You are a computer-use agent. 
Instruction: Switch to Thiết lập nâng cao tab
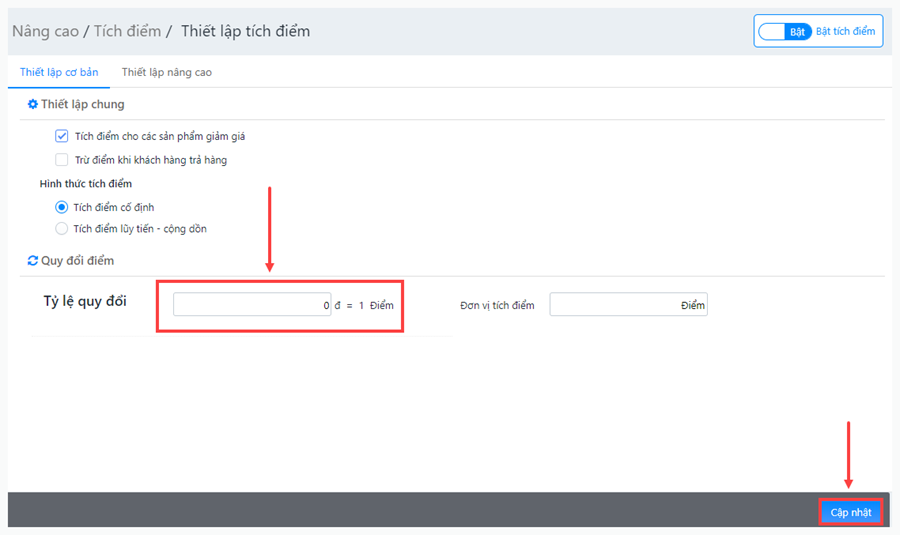point(166,72)
